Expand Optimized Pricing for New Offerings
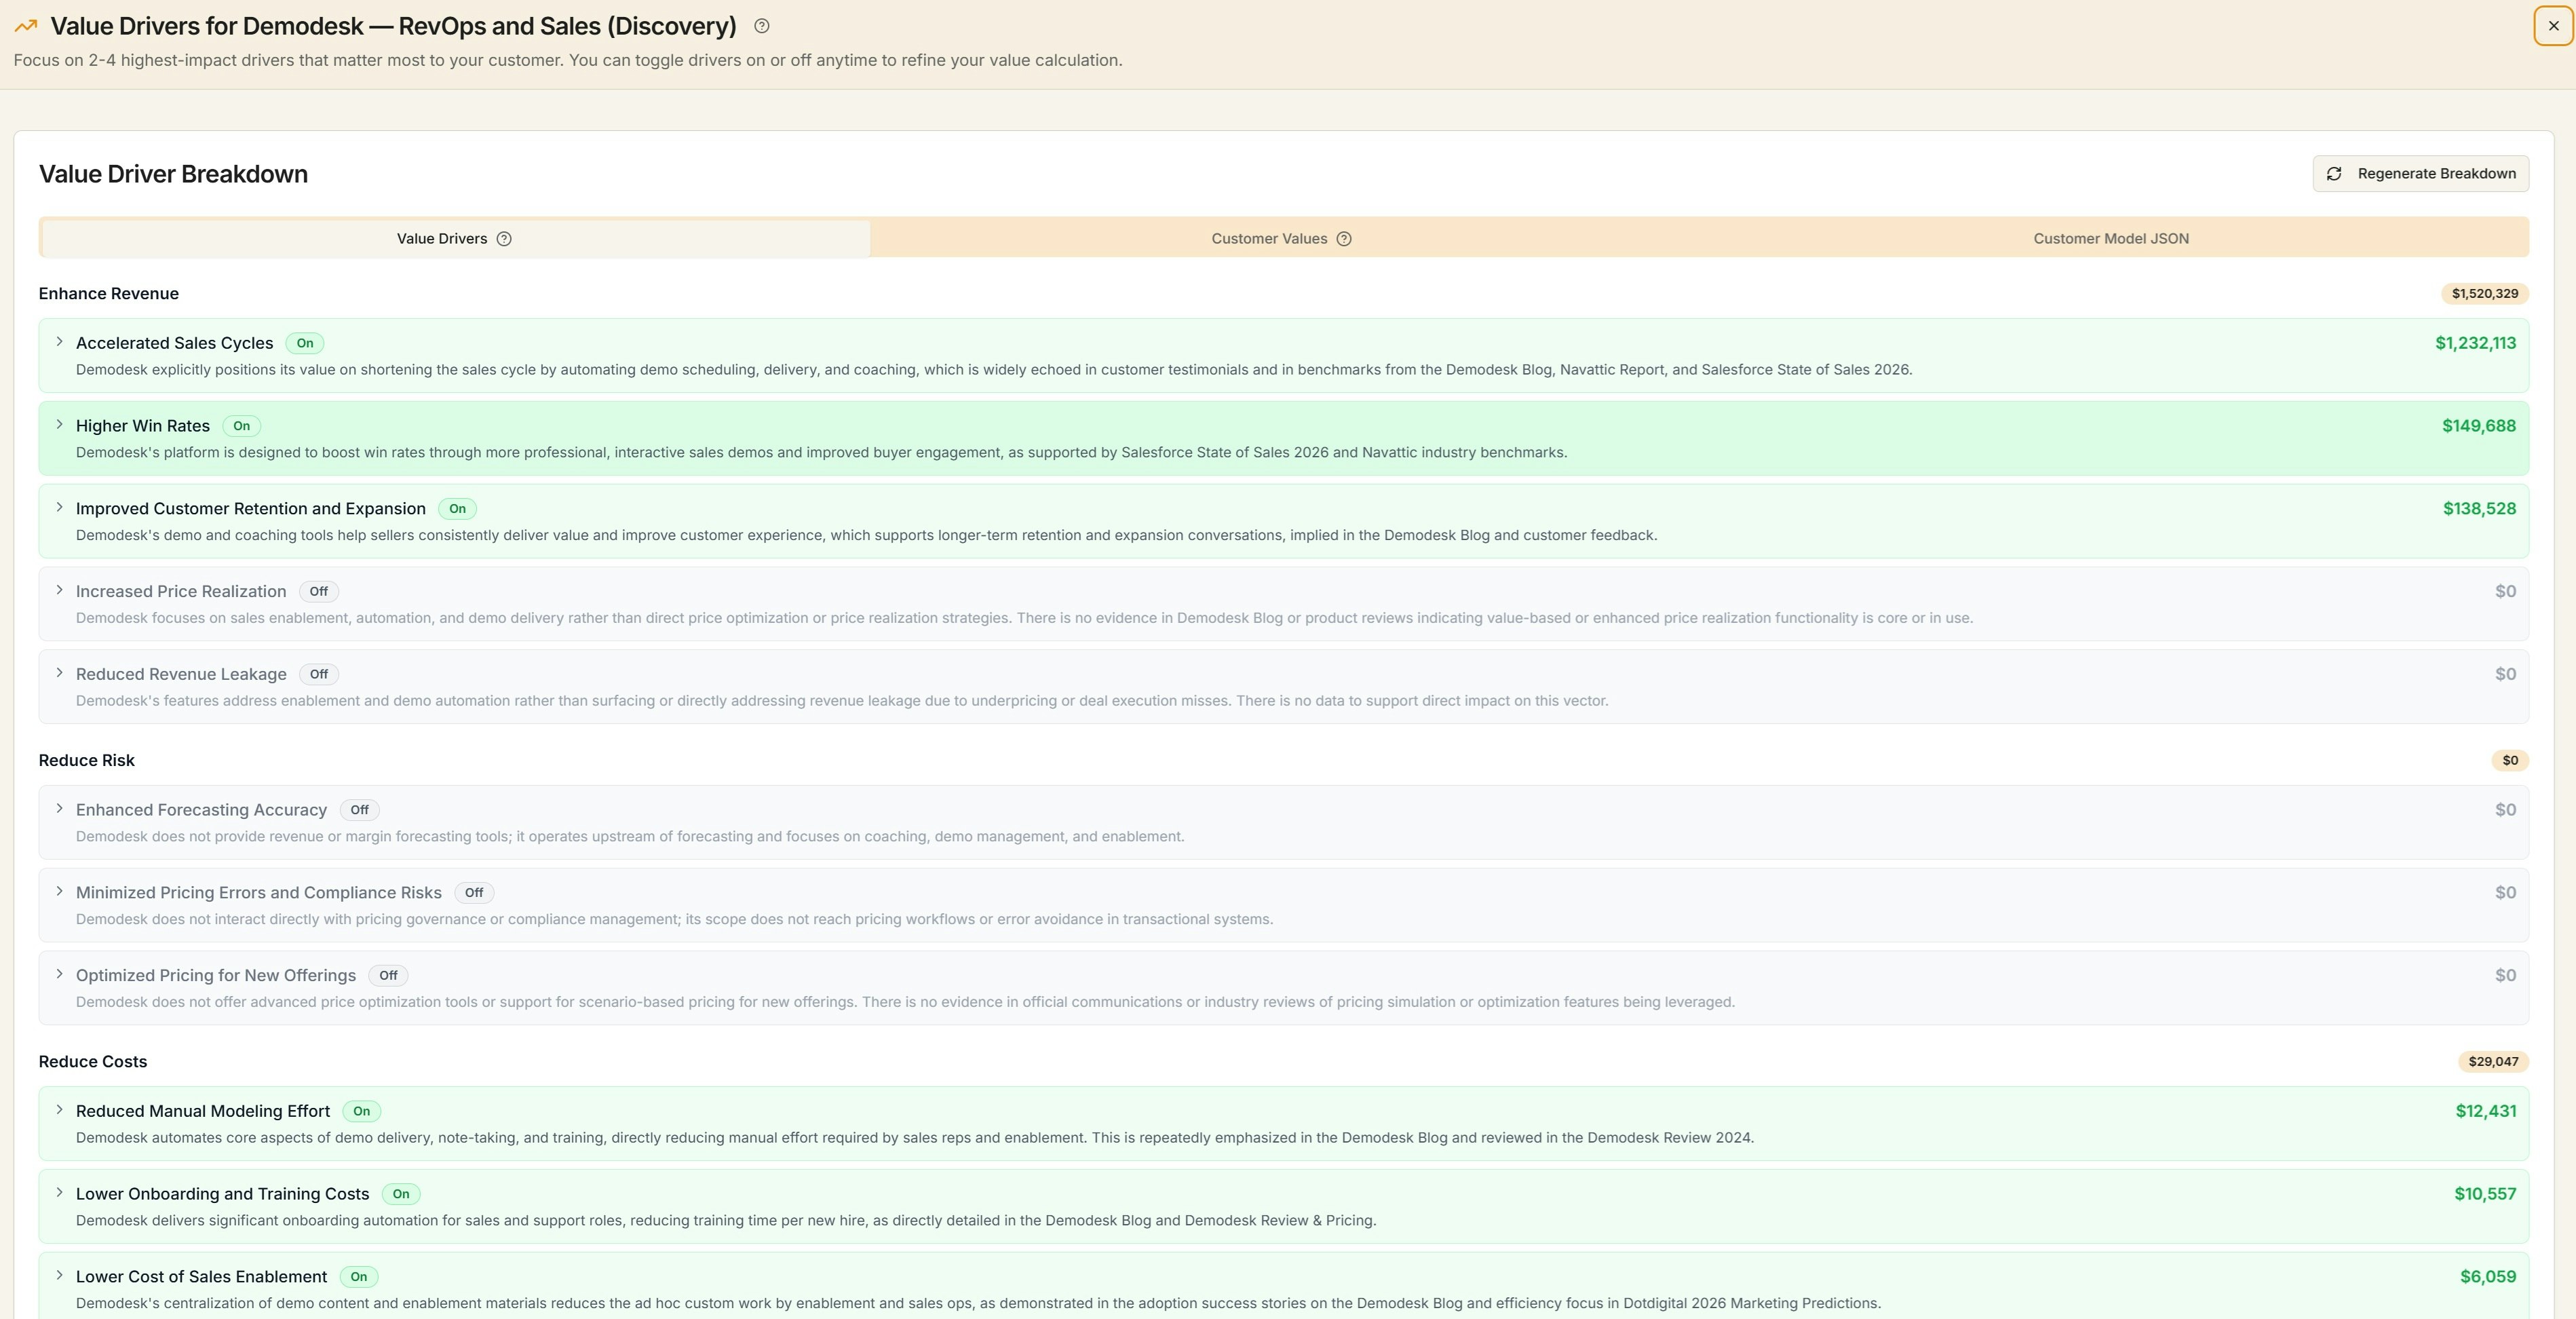2576x1319 pixels. pos(59,975)
